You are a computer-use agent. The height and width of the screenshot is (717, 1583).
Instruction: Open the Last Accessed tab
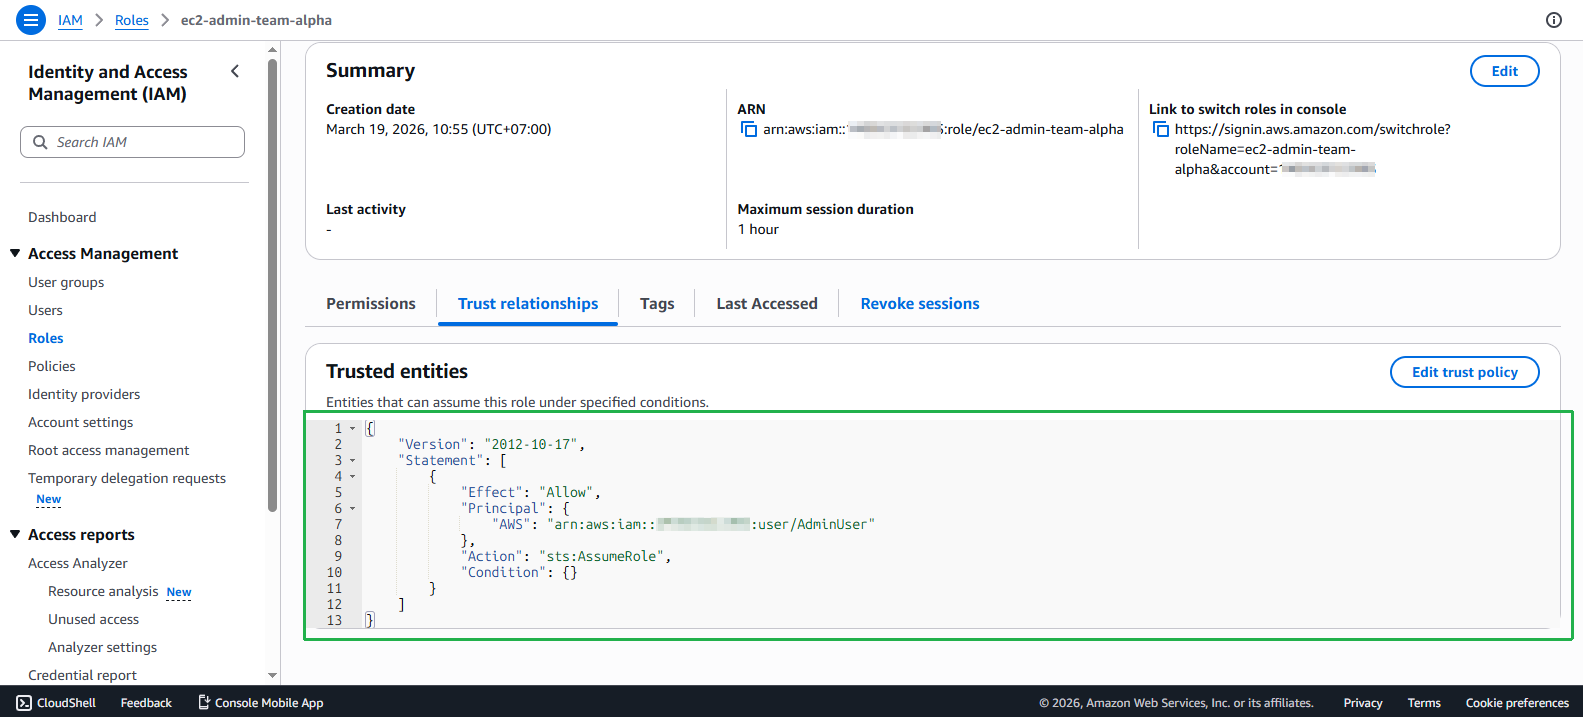(767, 303)
